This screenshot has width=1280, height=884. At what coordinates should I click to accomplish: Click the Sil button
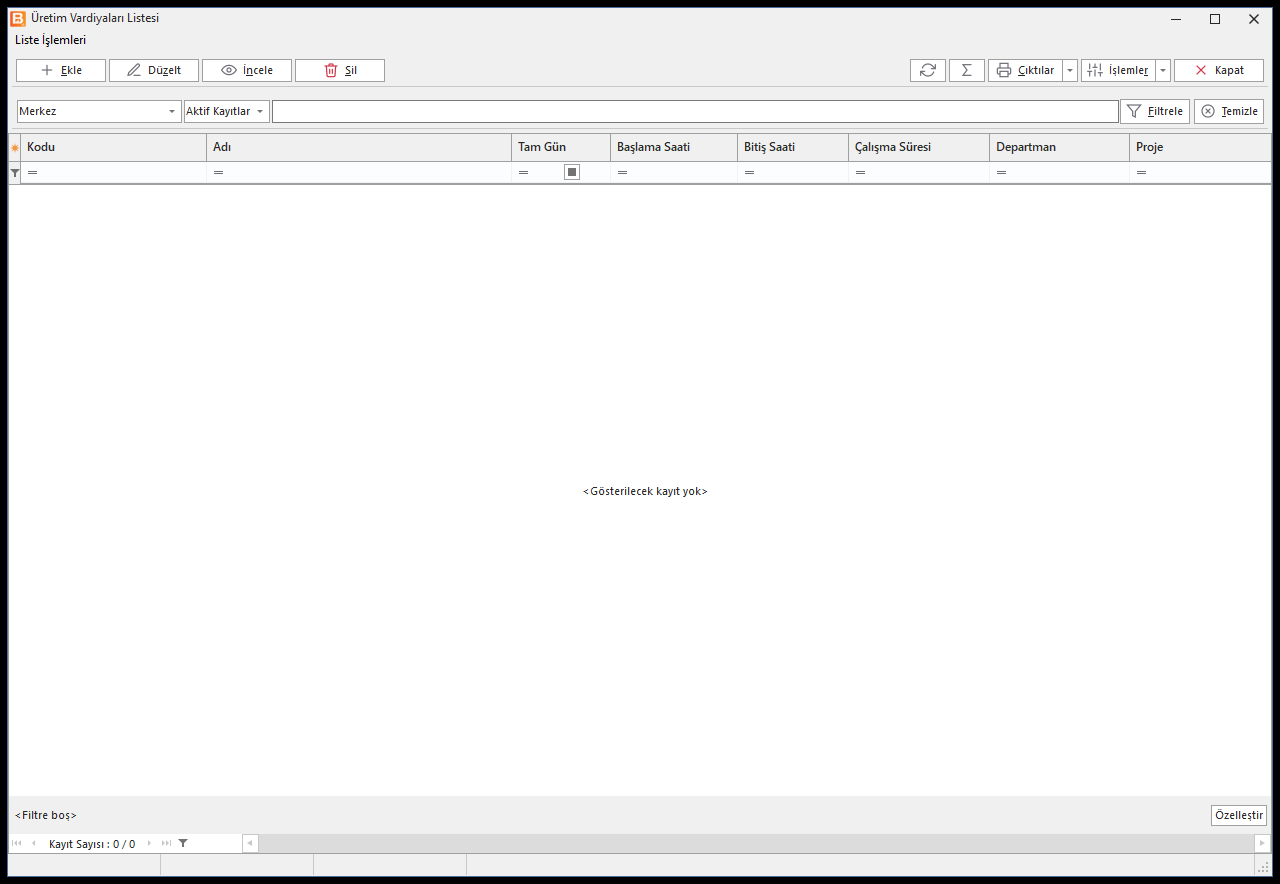(x=340, y=70)
